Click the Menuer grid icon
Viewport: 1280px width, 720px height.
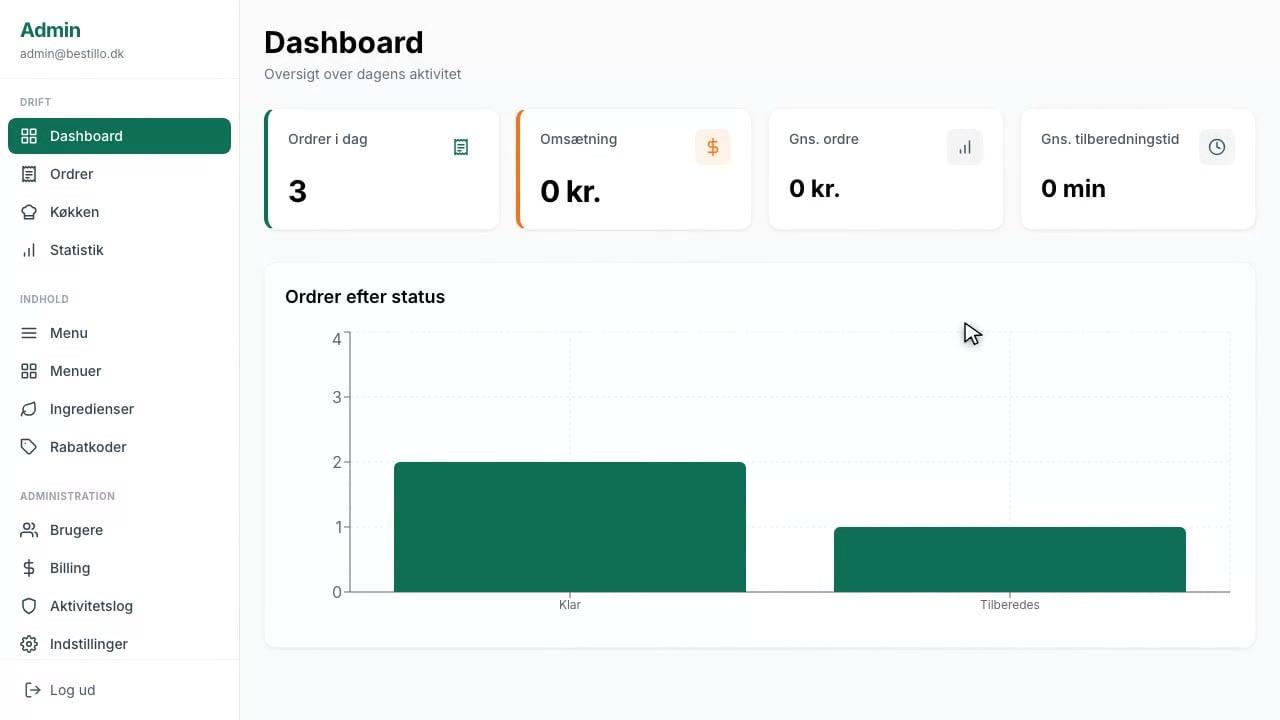click(x=29, y=371)
